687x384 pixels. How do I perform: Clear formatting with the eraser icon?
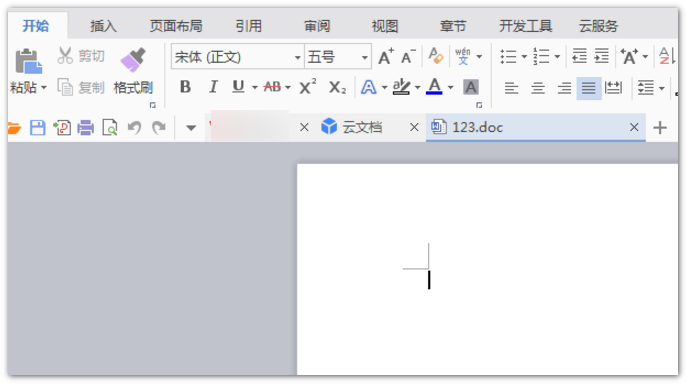[x=436, y=56]
